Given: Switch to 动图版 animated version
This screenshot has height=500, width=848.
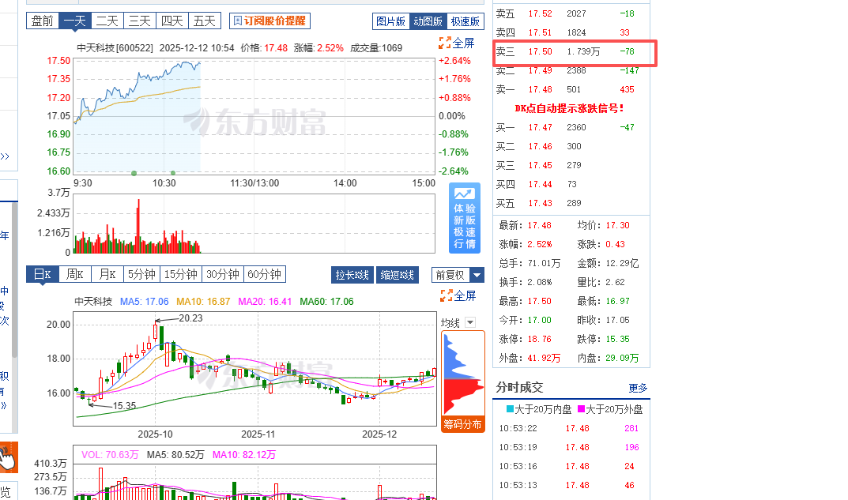Looking at the screenshot, I should 428,22.
